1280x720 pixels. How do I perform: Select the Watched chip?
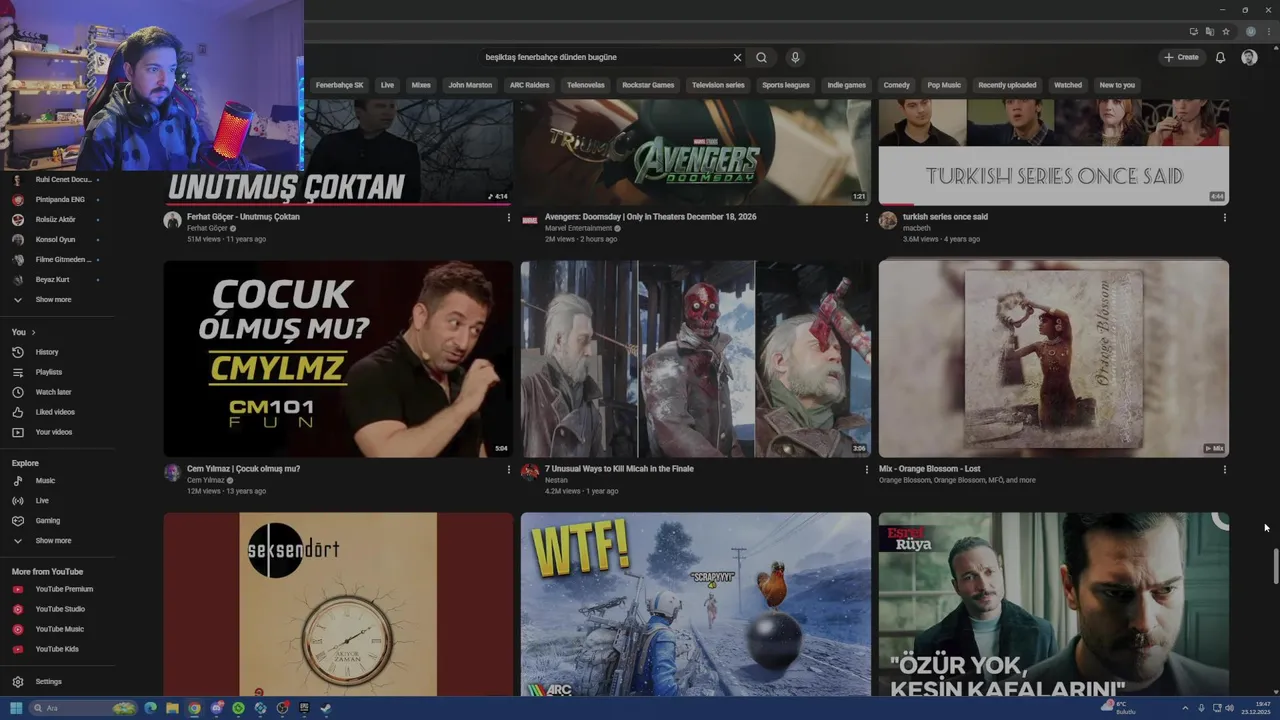pyautogui.click(x=1068, y=85)
